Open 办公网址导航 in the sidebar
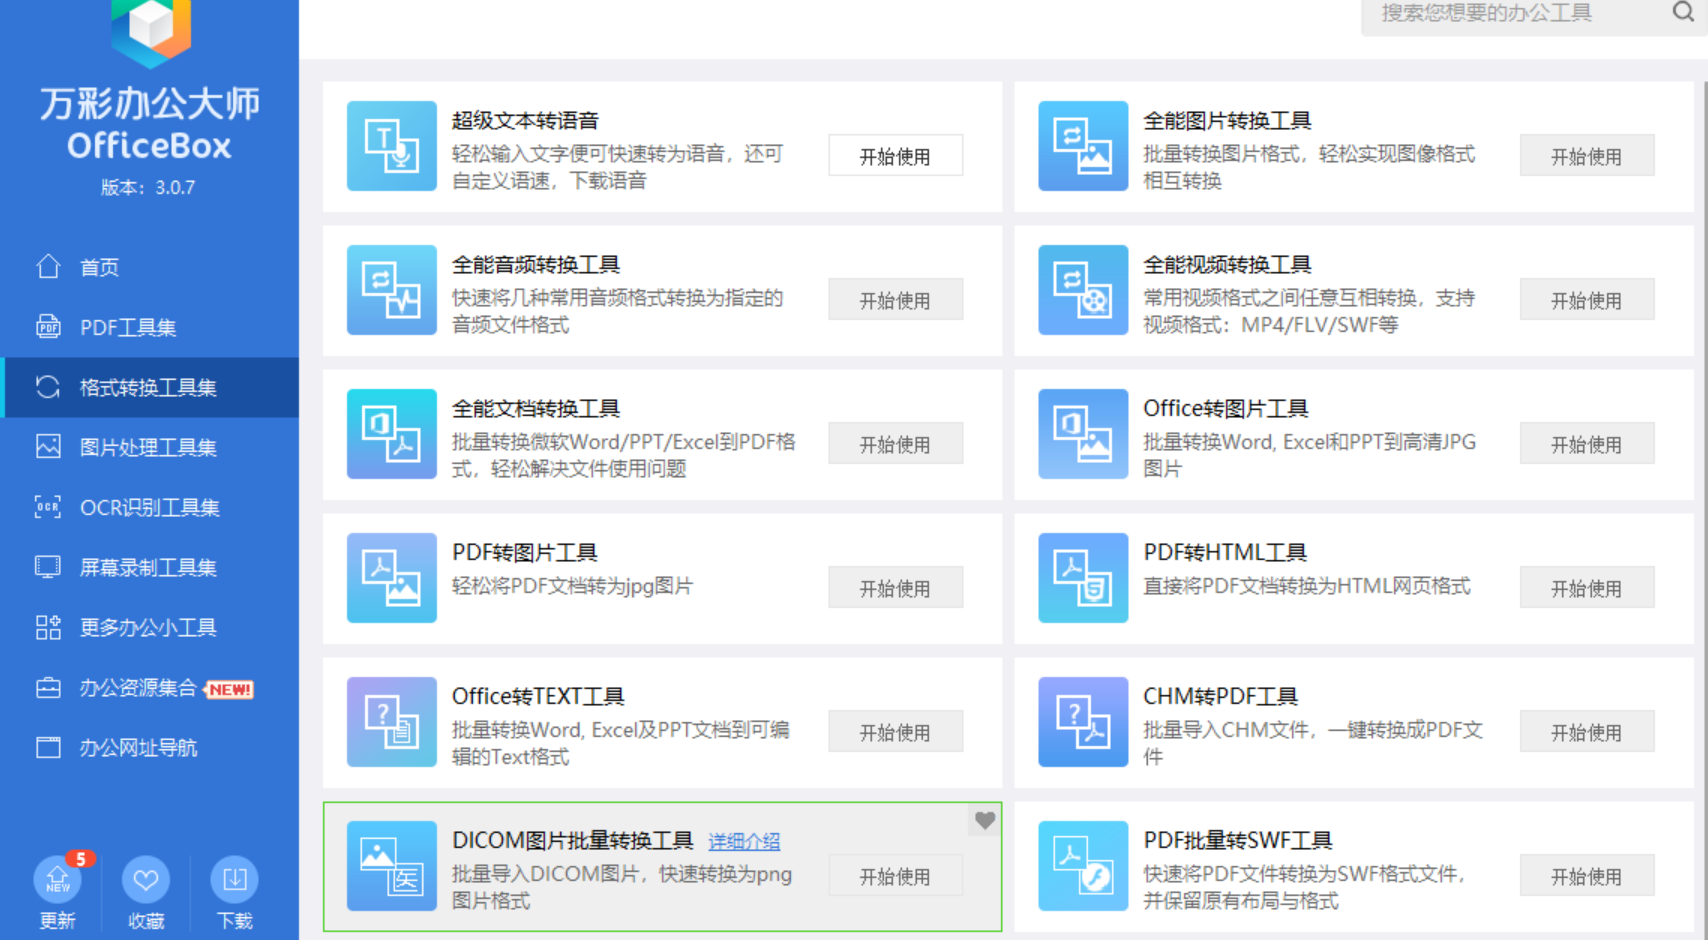The image size is (1708, 940). (150, 747)
